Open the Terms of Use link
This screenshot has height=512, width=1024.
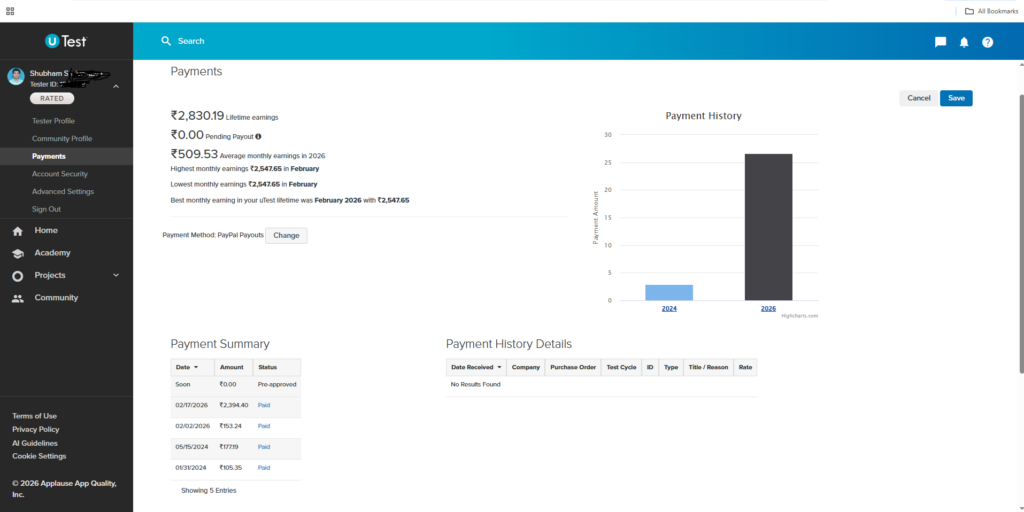35,416
